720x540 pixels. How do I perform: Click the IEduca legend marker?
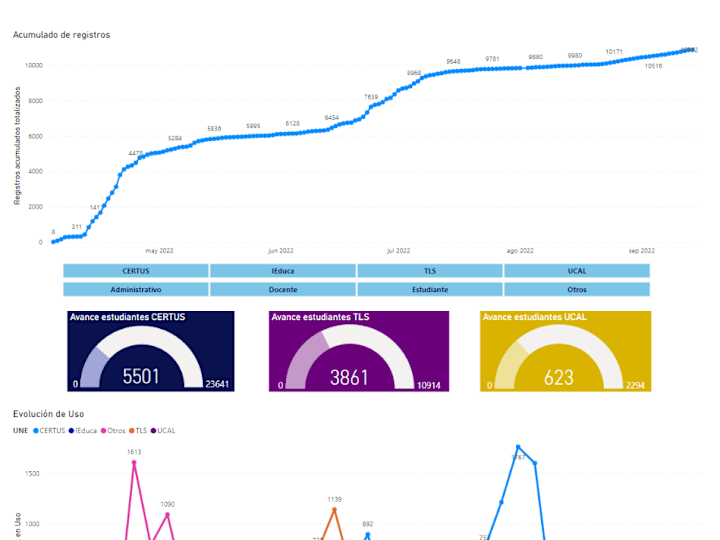tap(71, 431)
